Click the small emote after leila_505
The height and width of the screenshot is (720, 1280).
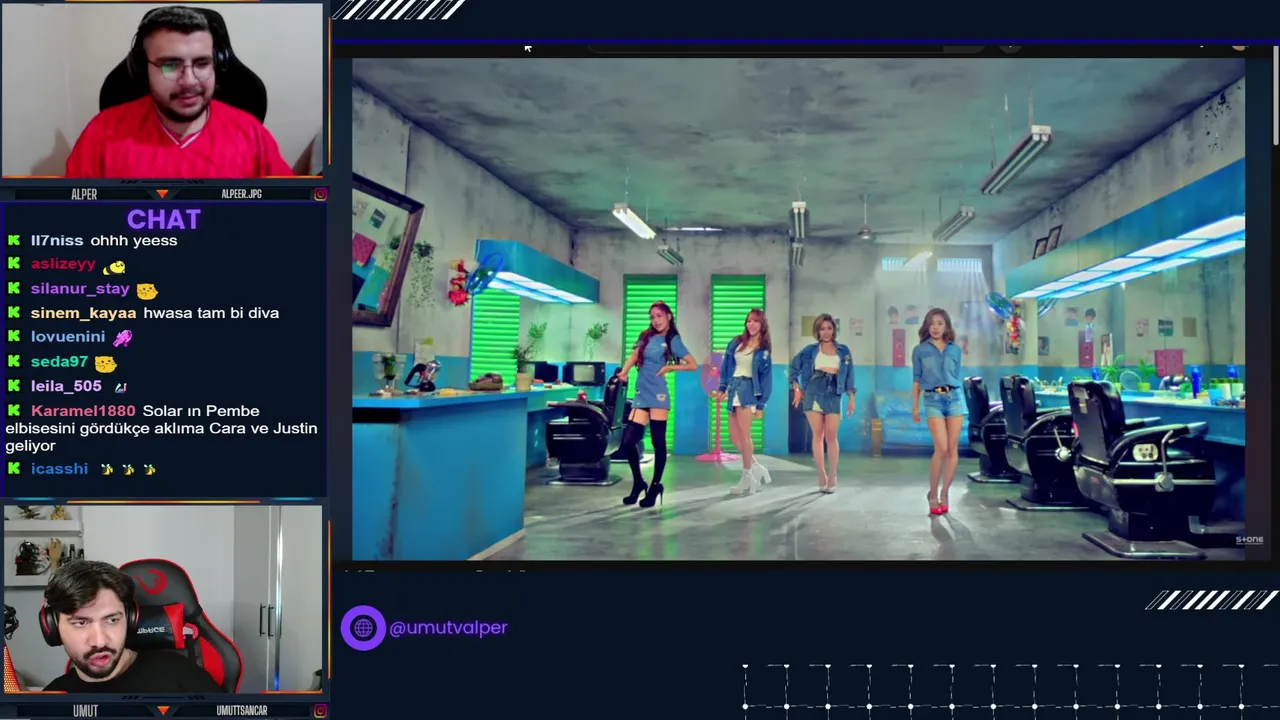coord(120,387)
